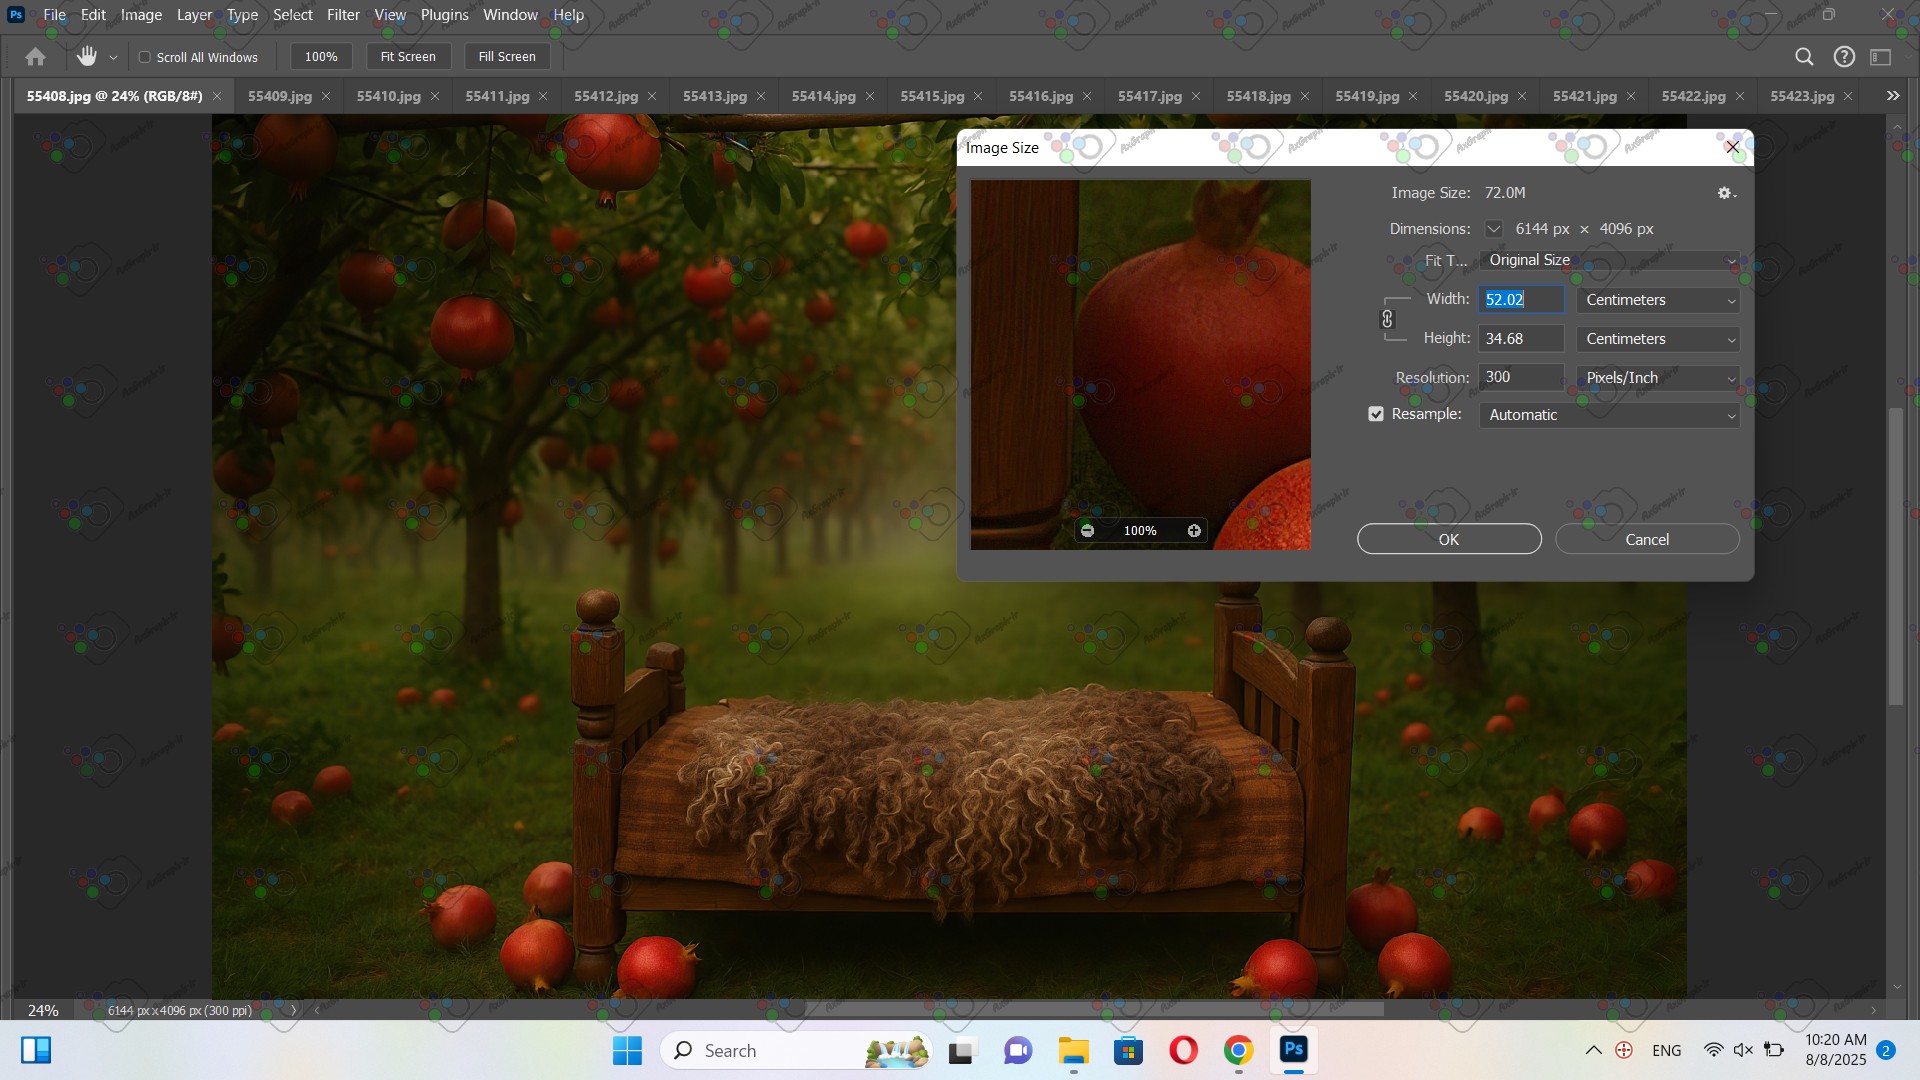
Task: Open the Help question mark icon
Action: pyautogui.click(x=1844, y=57)
